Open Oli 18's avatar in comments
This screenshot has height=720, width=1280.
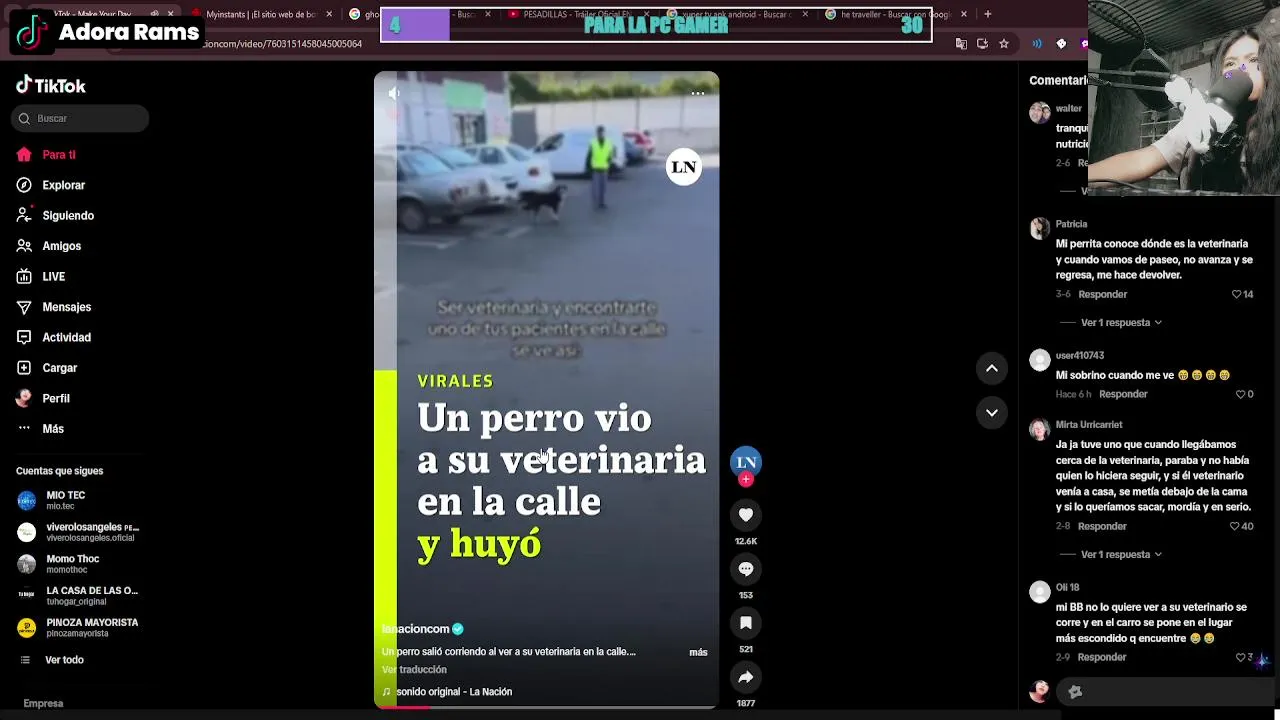1040,592
